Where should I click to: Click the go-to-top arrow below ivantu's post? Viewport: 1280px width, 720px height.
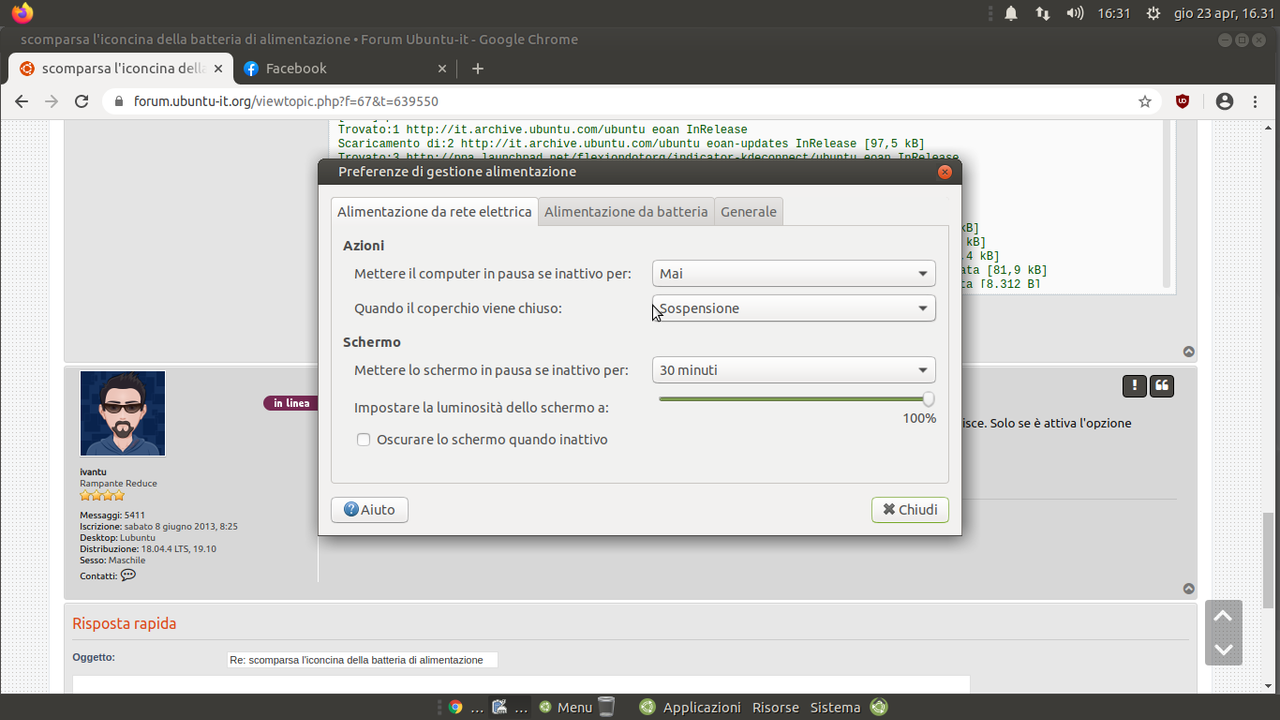(x=1189, y=589)
